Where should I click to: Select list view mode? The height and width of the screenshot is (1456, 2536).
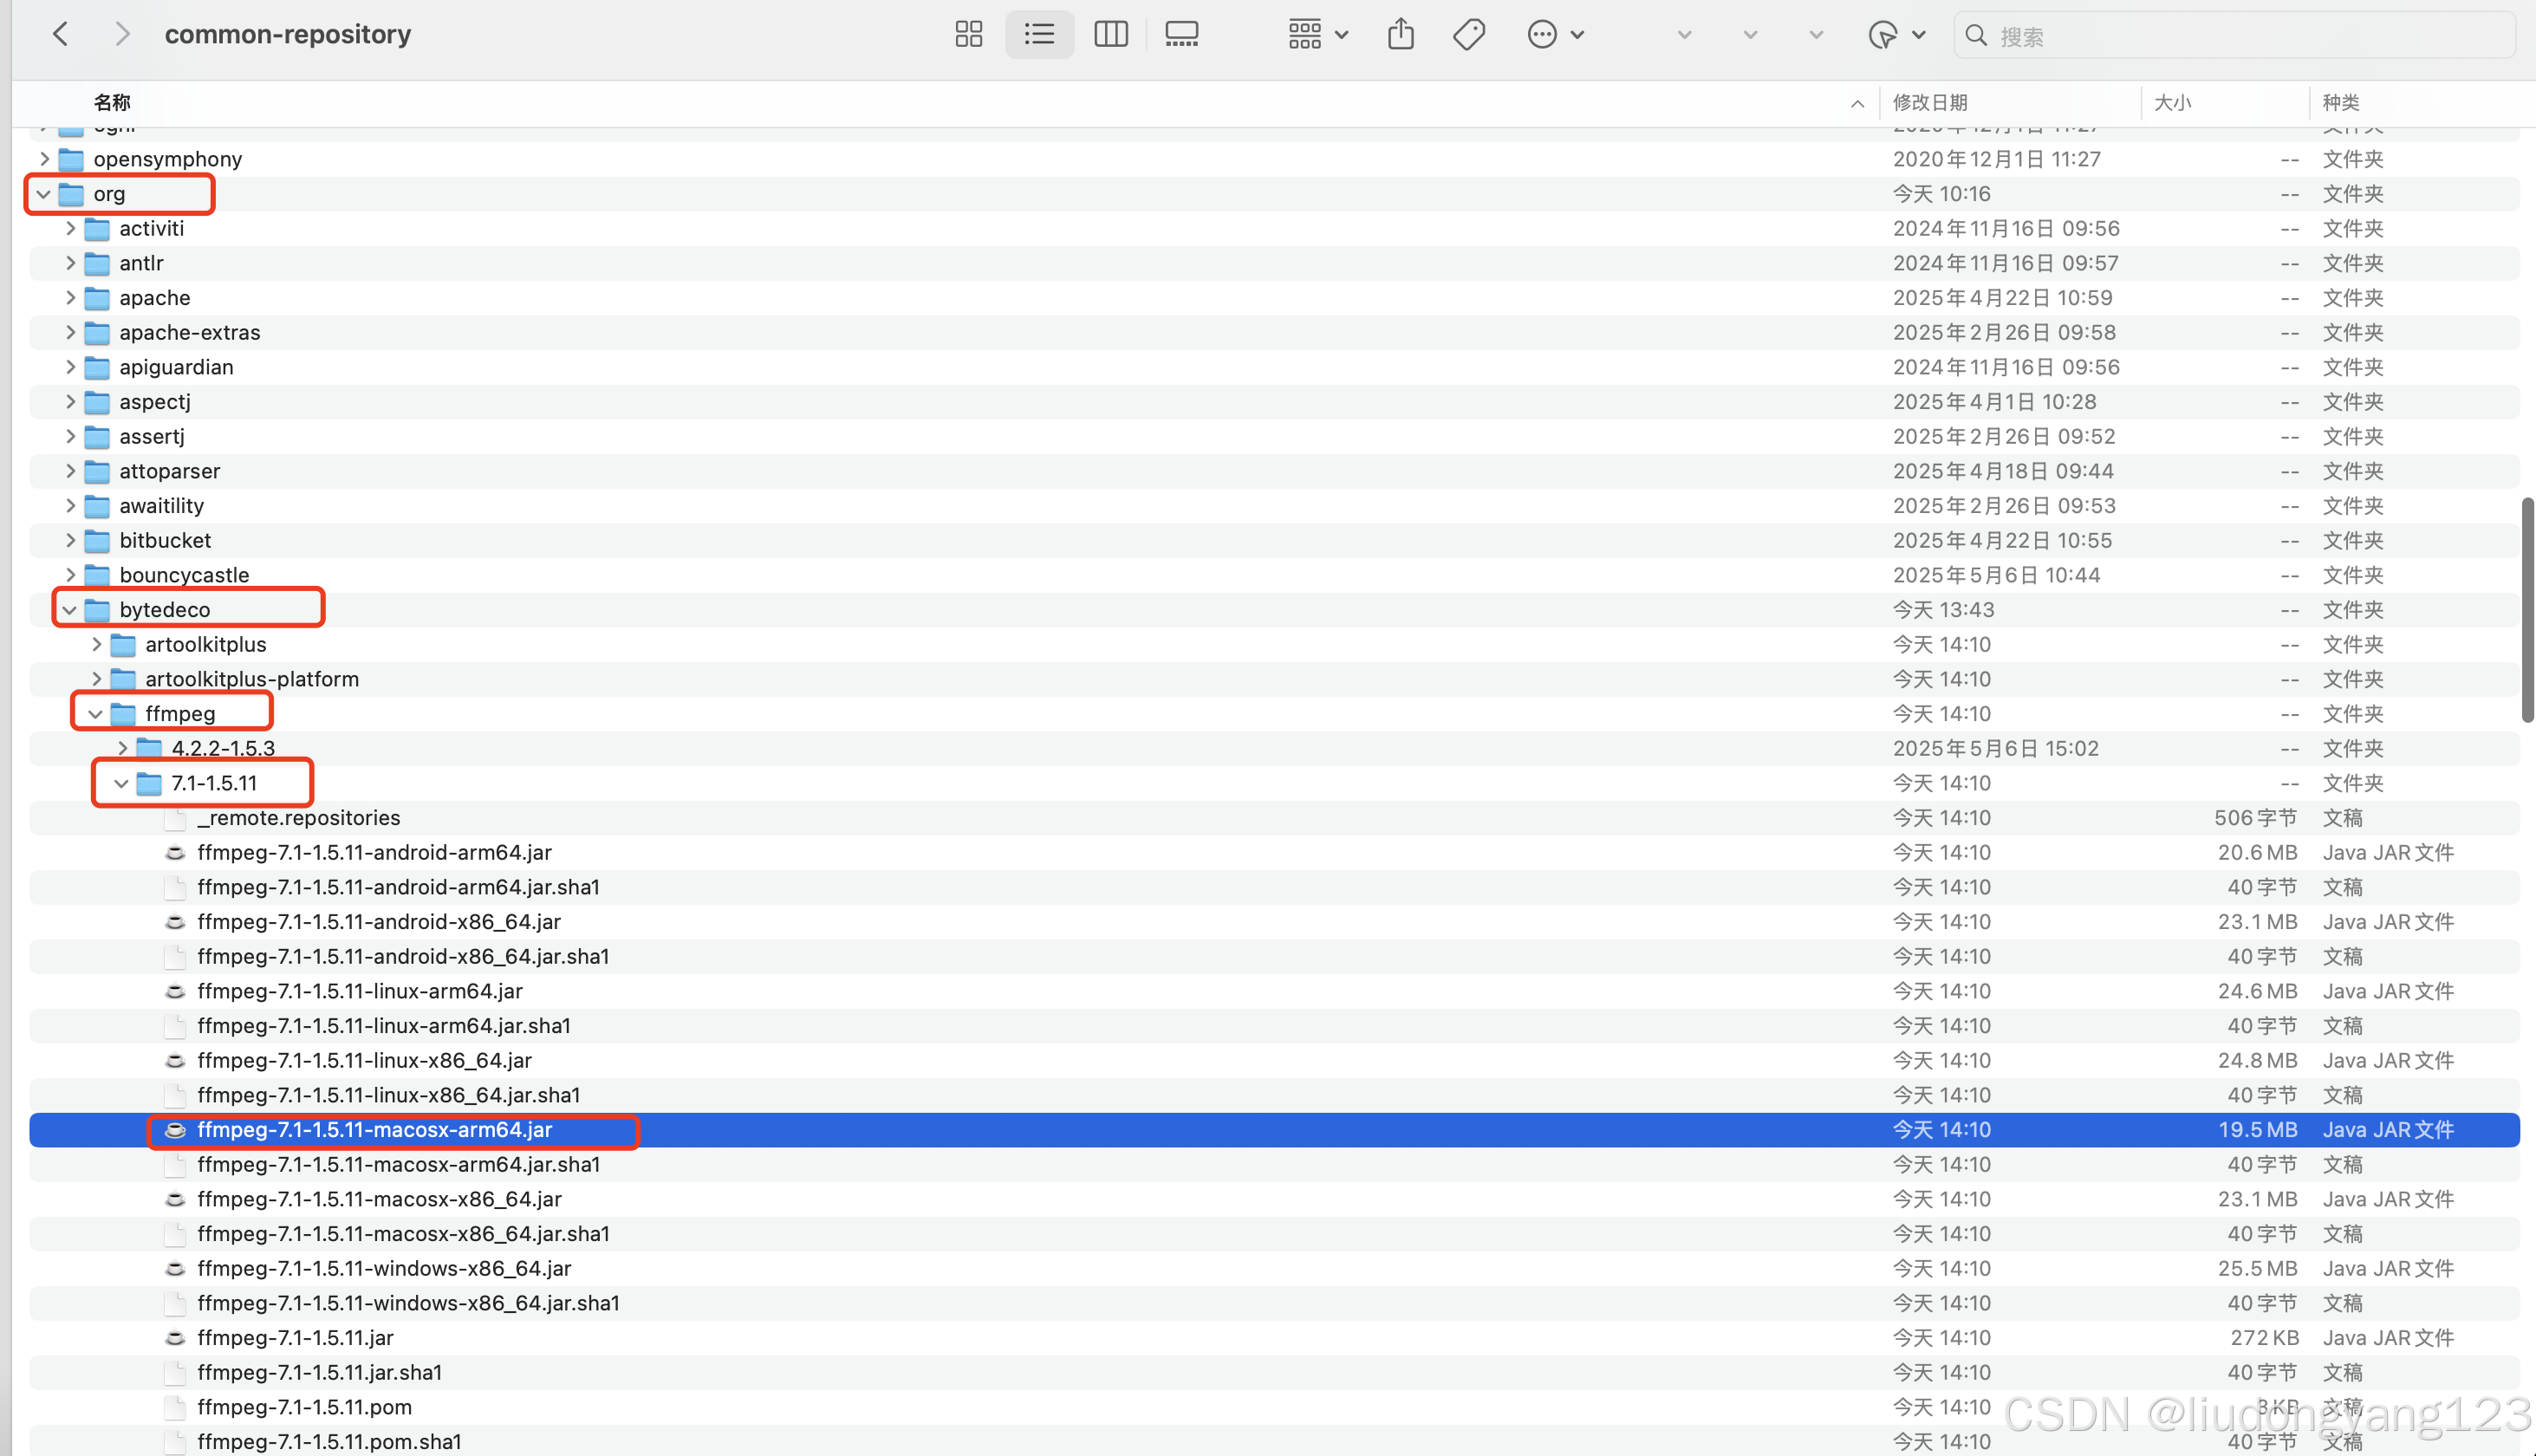(x=1039, y=35)
